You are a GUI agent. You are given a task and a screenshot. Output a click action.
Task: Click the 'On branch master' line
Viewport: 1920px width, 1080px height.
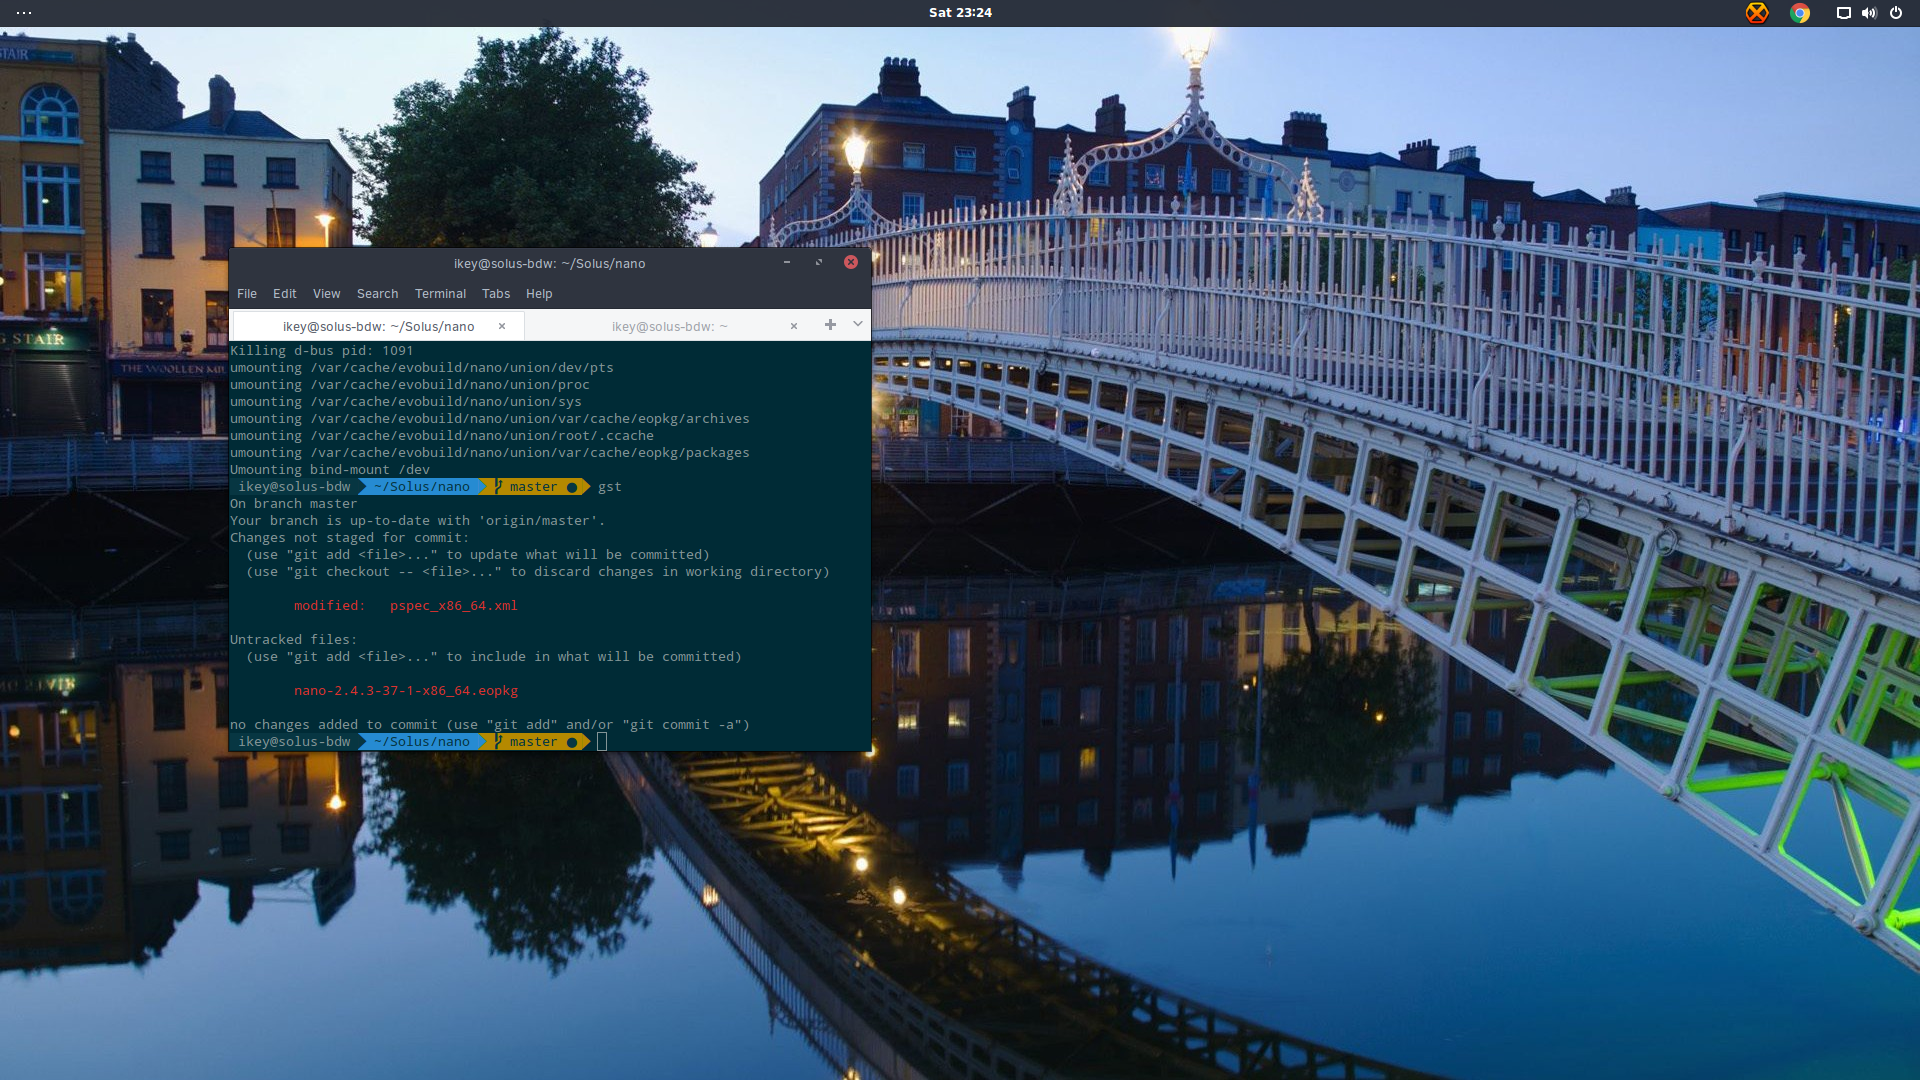293,504
